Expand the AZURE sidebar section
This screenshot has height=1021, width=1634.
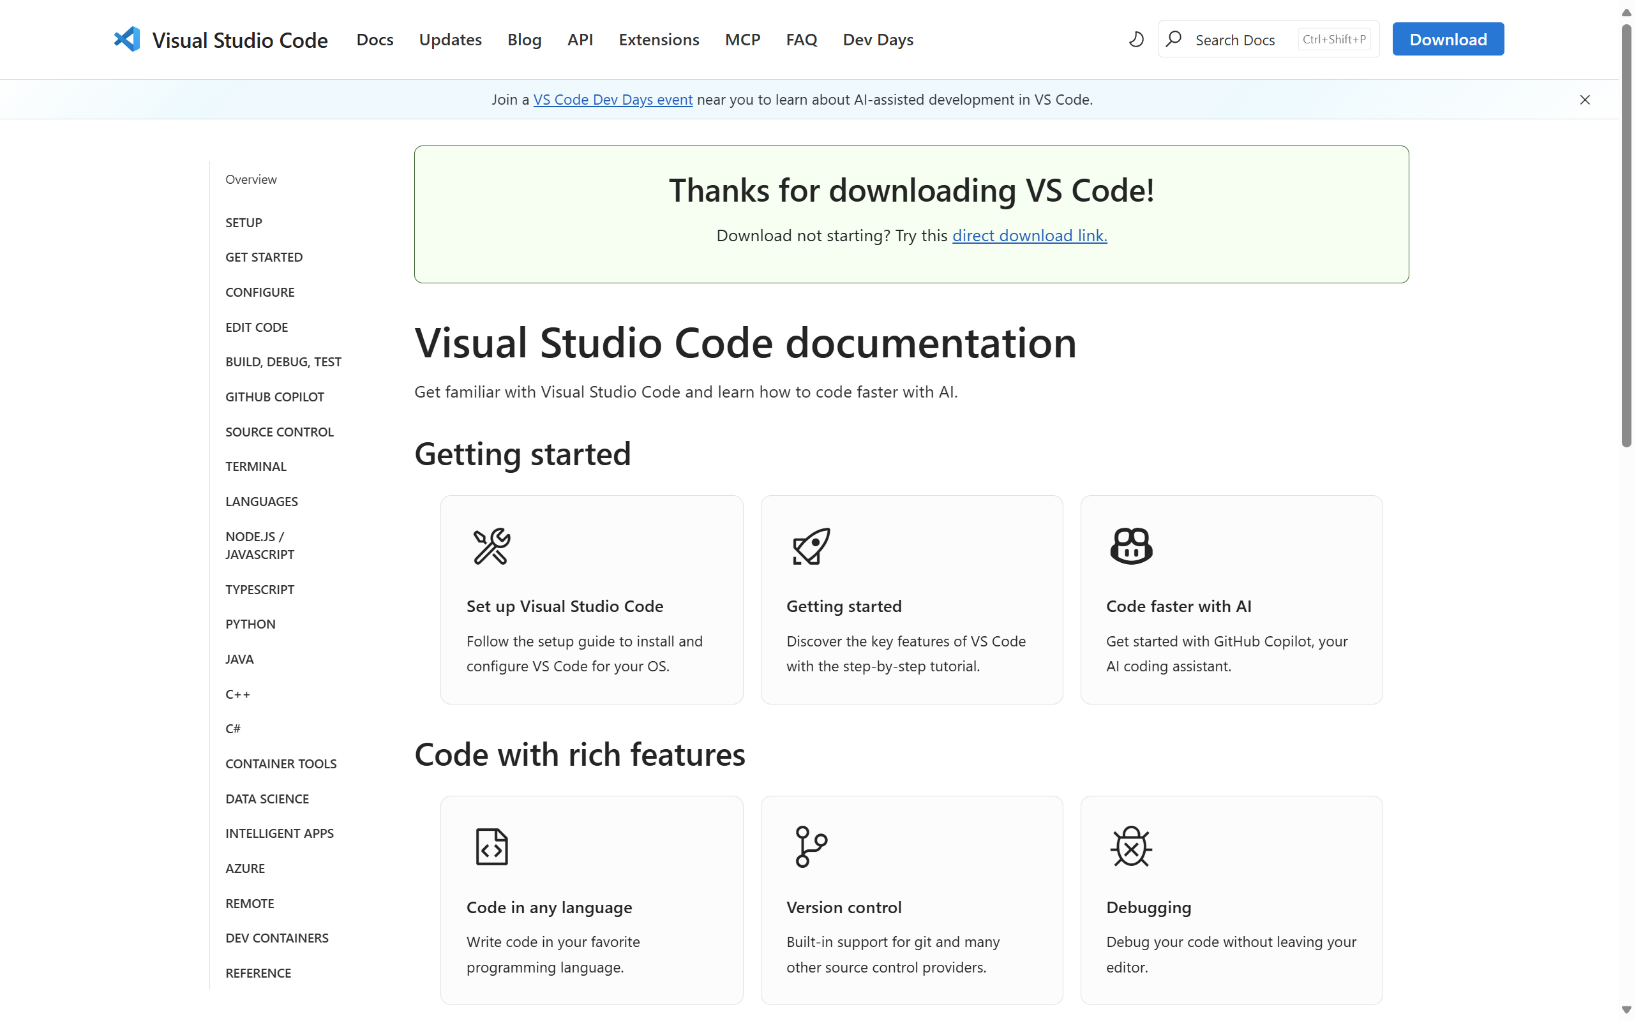click(x=245, y=869)
